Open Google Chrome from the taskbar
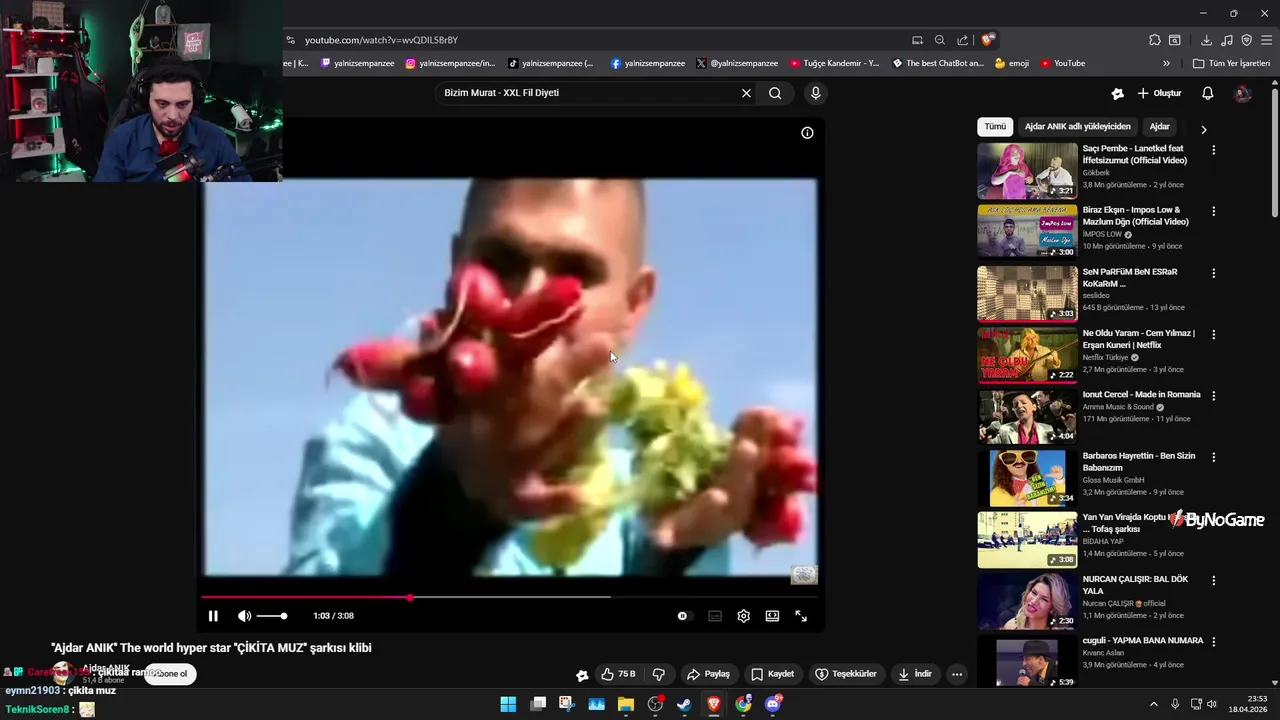 point(743,704)
